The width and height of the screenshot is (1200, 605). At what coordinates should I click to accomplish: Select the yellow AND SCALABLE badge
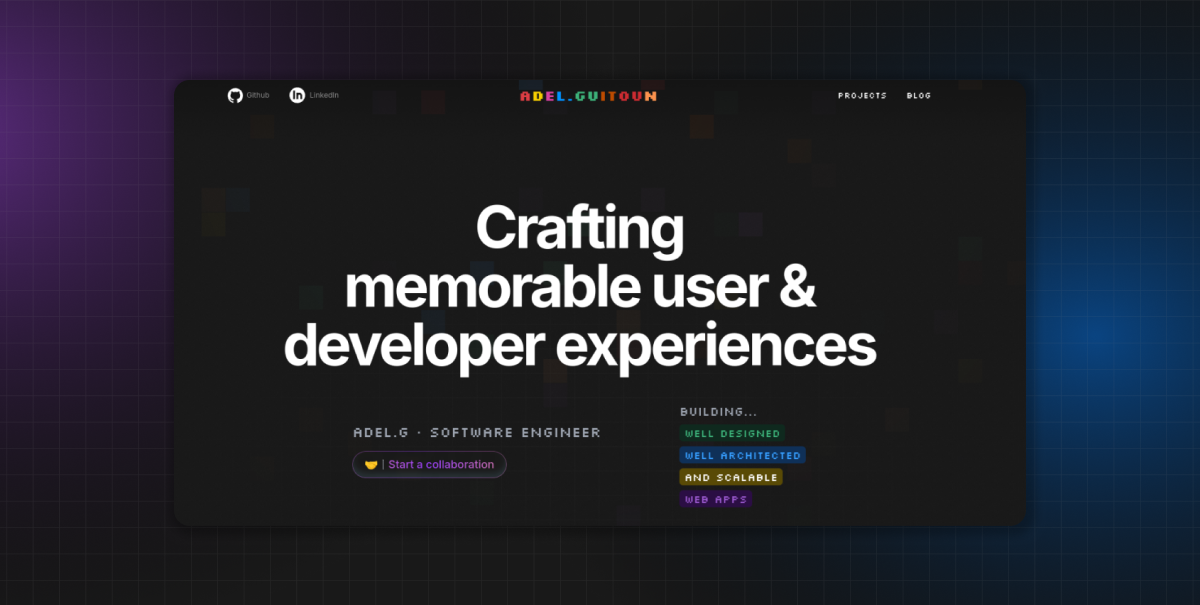tap(731, 477)
